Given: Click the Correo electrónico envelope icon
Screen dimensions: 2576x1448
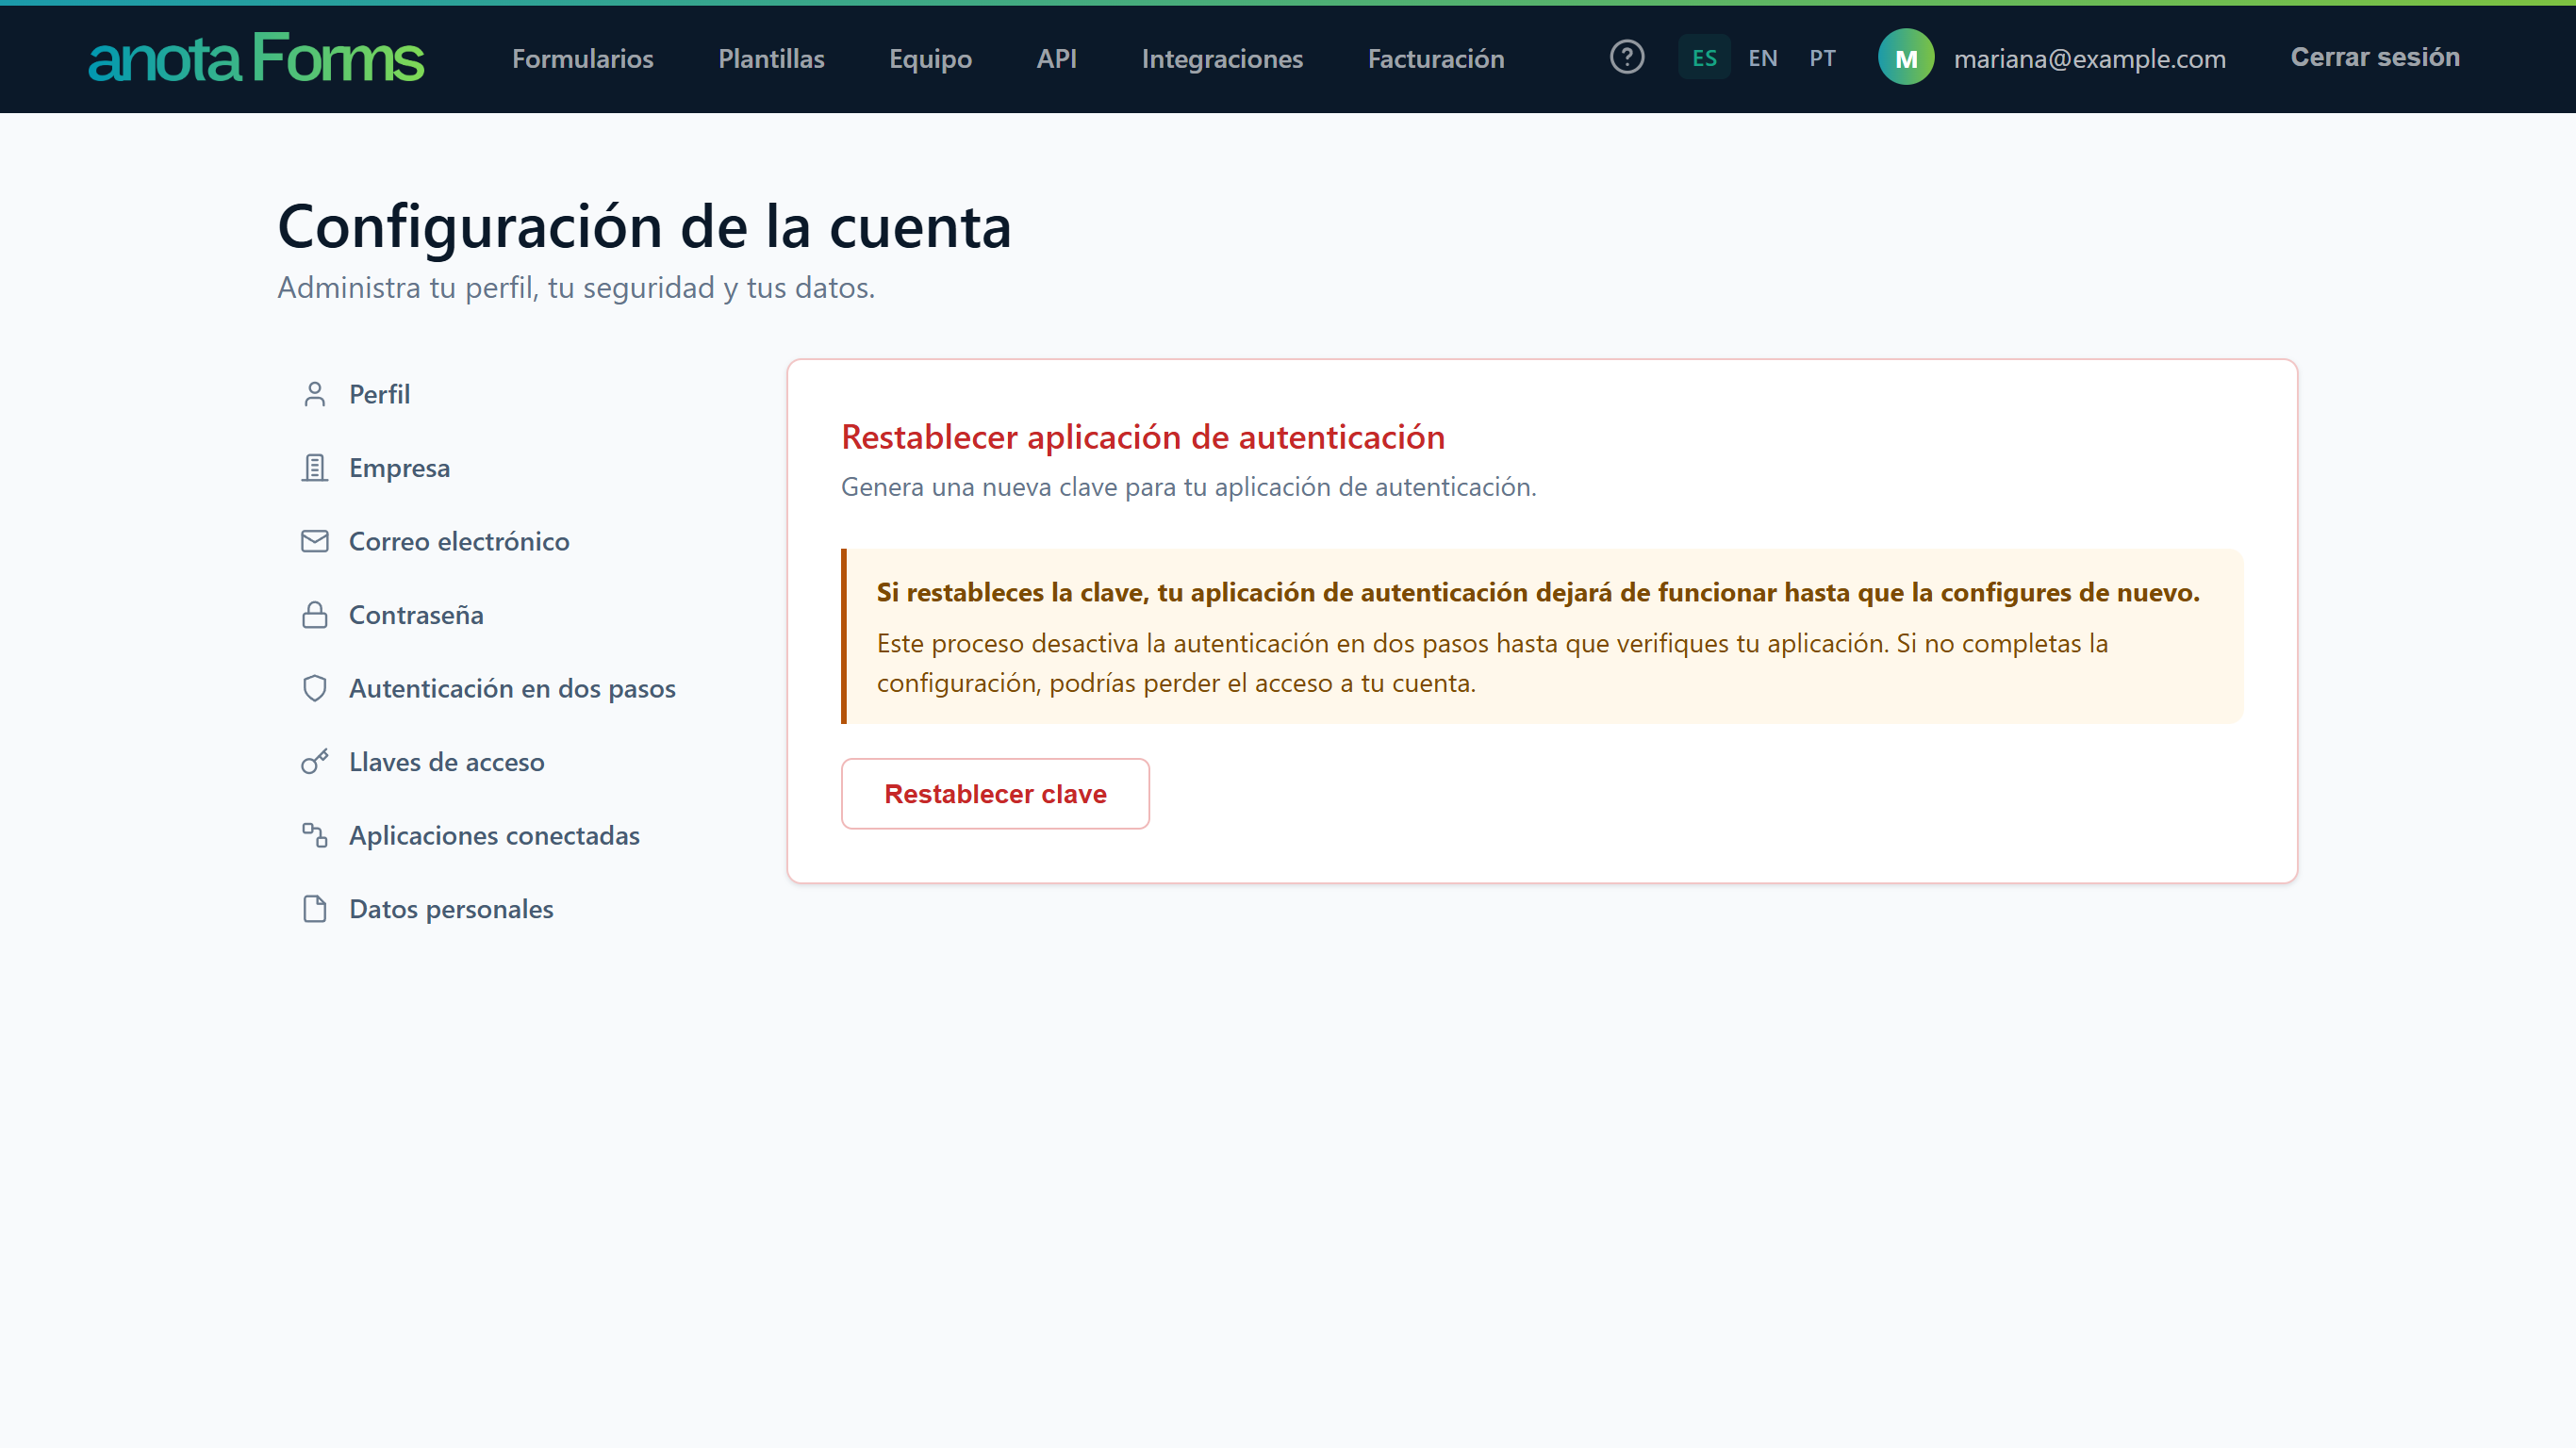Looking at the screenshot, I should pos(315,541).
